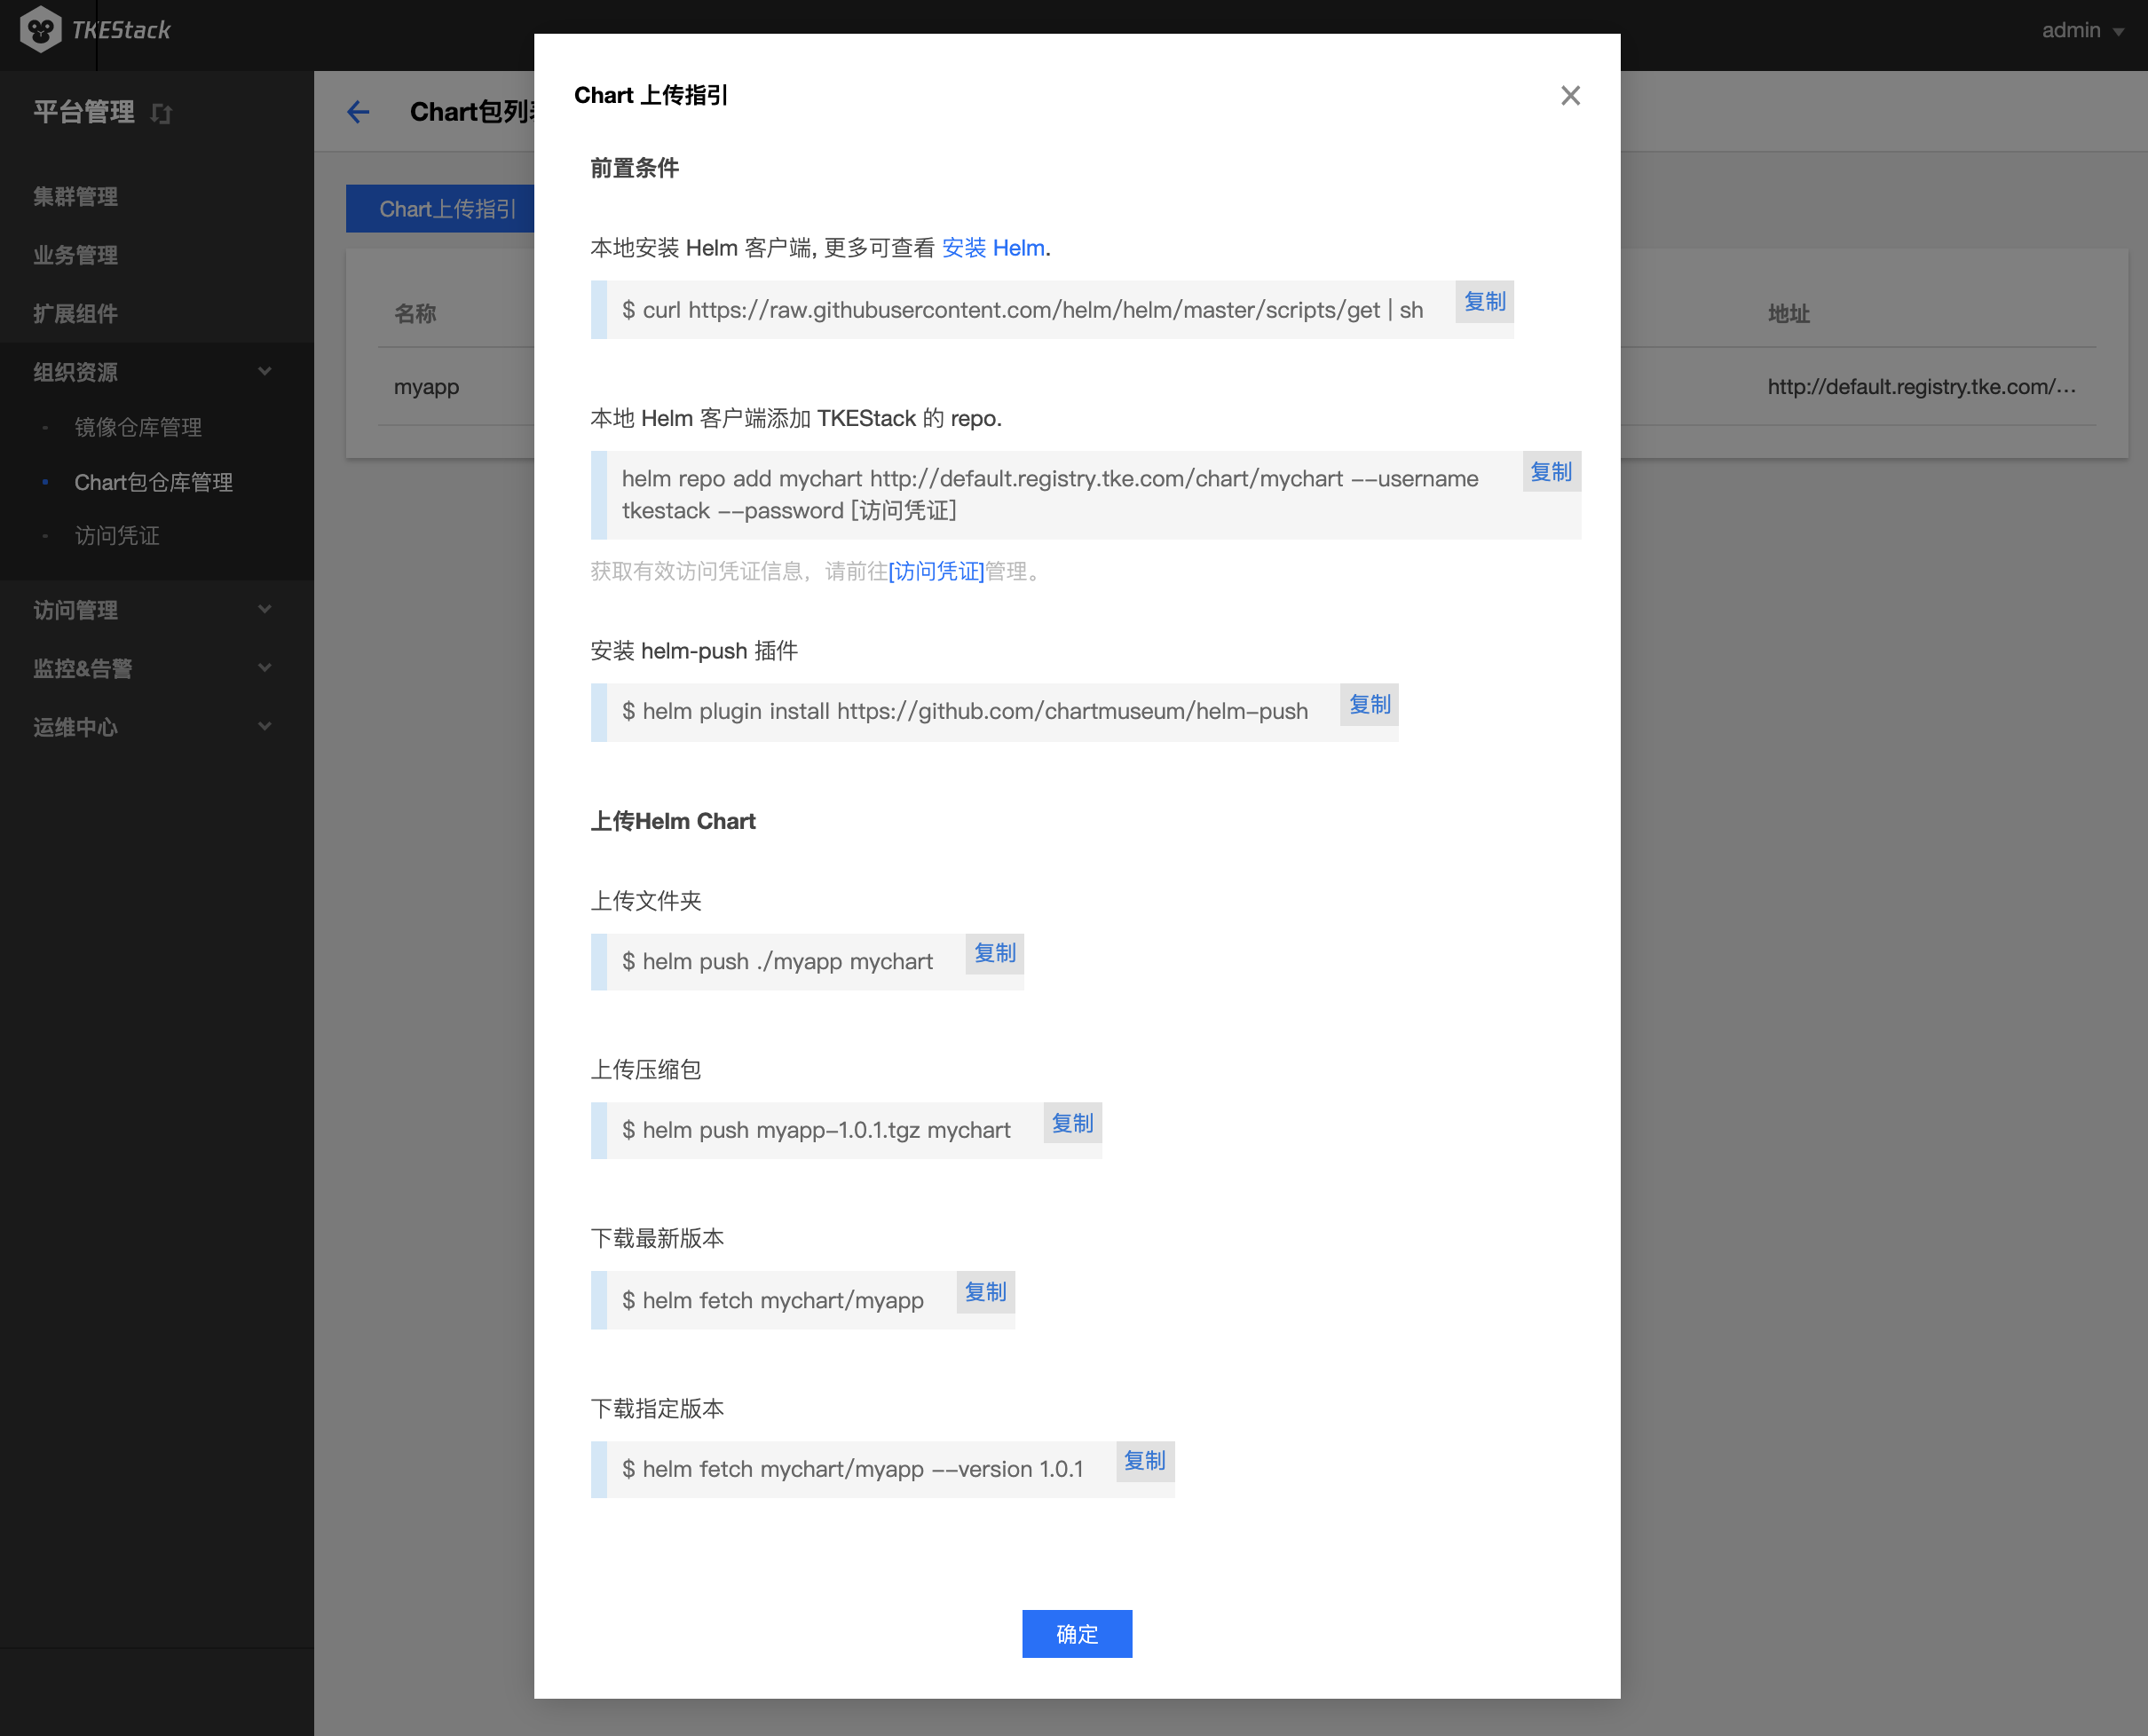Expand the 访问管理 menu section

coord(264,609)
